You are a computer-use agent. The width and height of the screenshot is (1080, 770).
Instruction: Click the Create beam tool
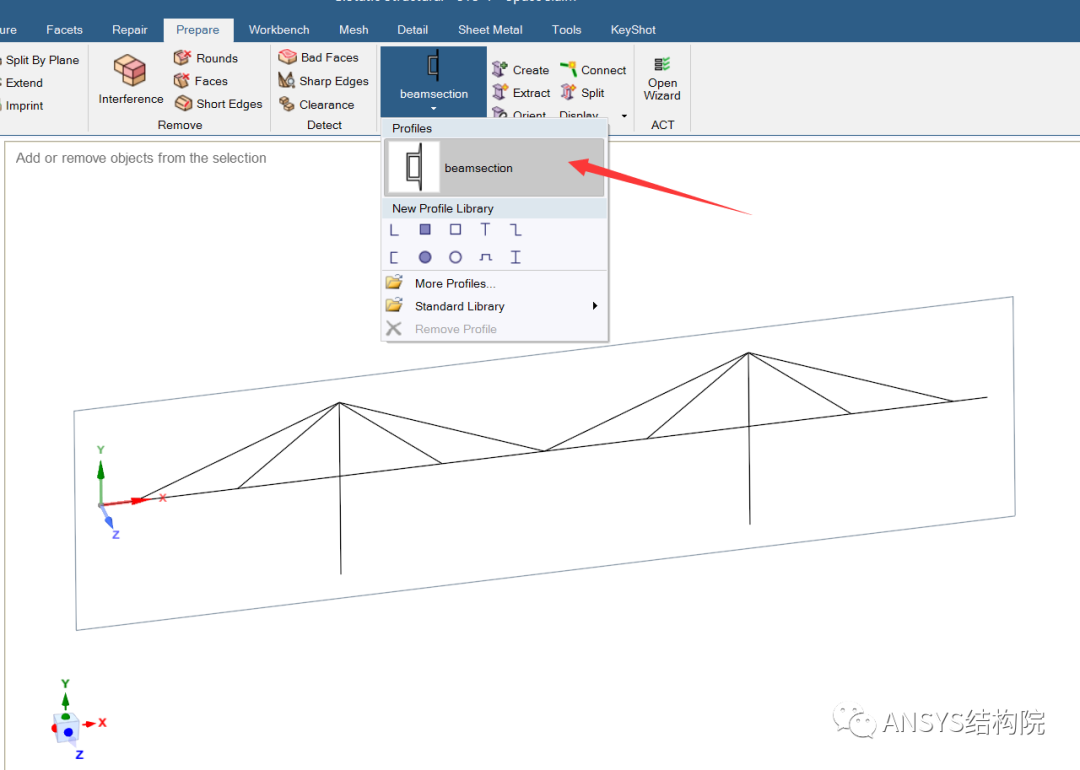click(x=520, y=70)
